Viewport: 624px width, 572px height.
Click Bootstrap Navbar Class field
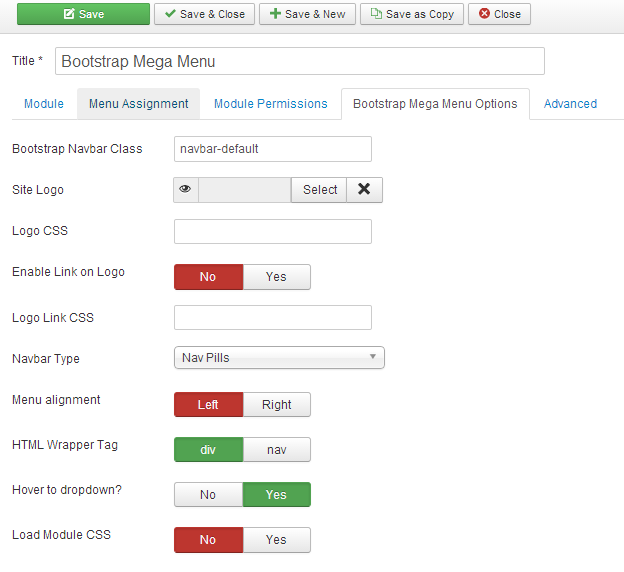[x=273, y=149]
